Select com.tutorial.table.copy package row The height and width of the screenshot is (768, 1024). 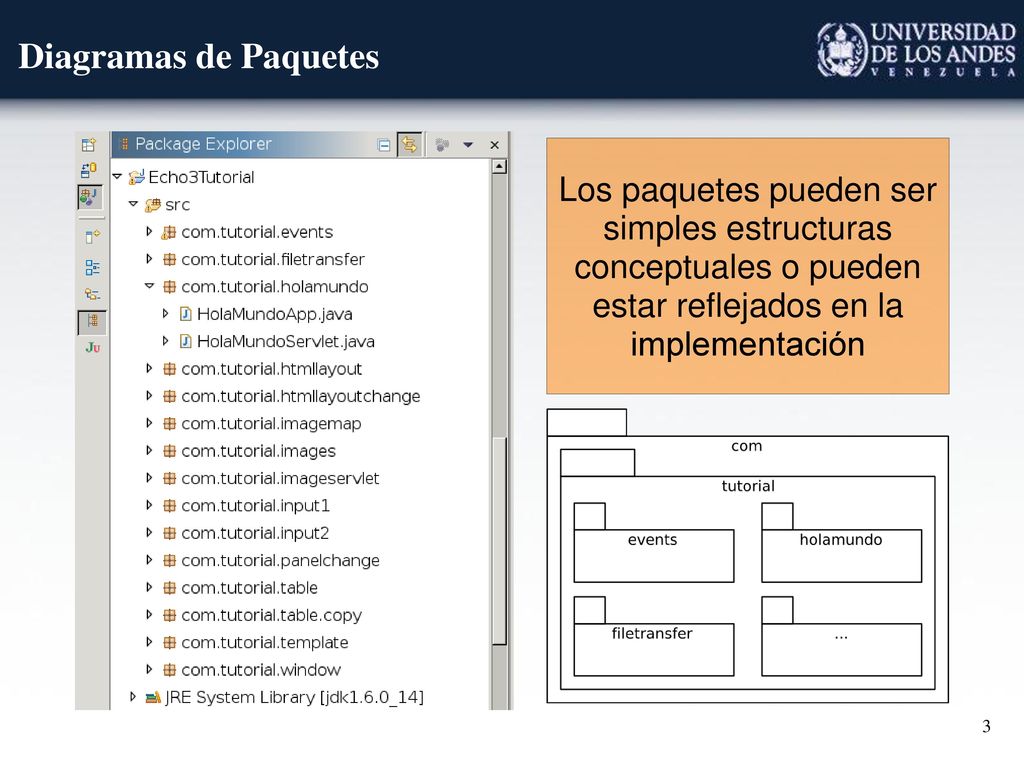click(x=271, y=615)
